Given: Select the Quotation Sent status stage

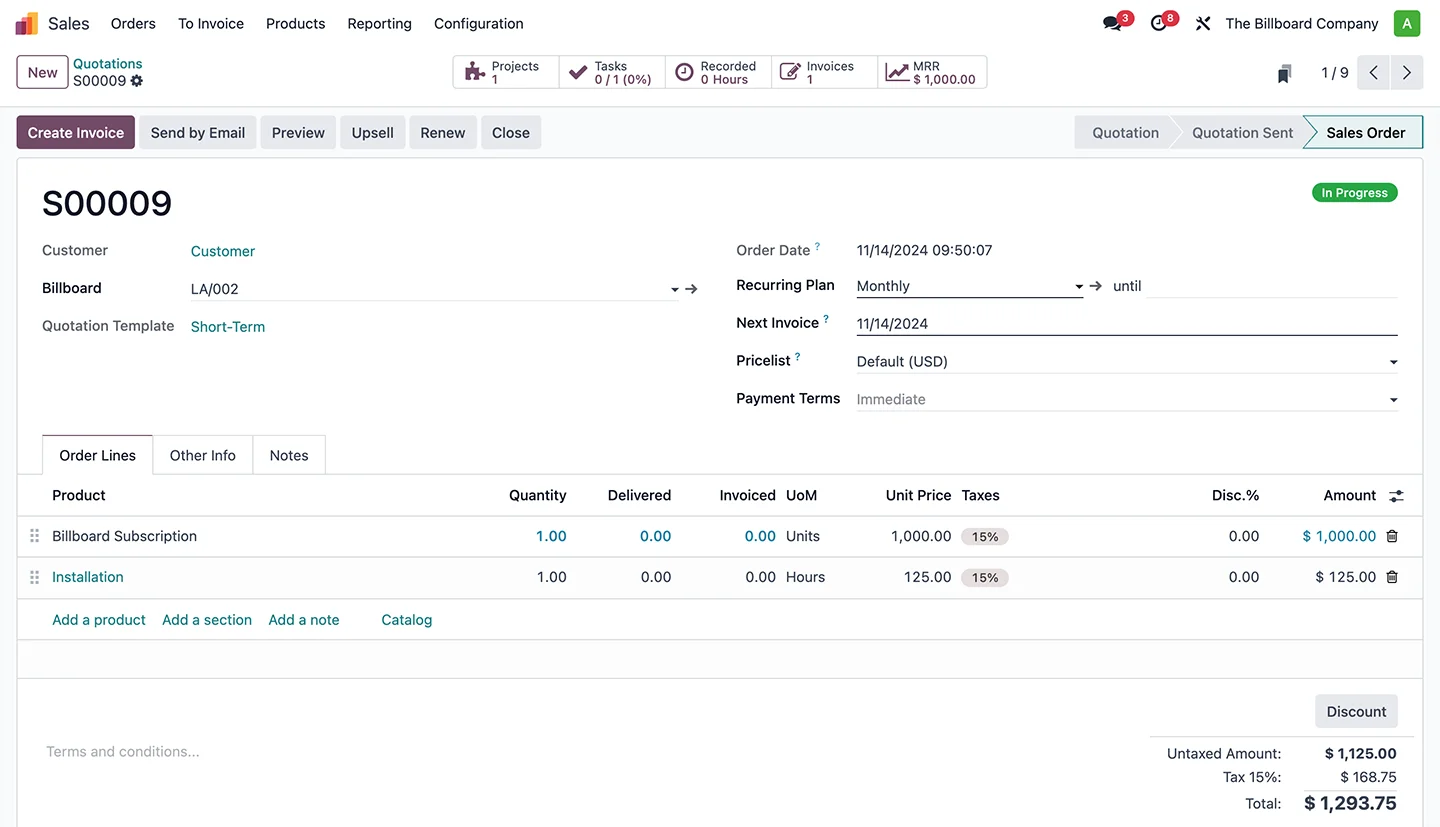Looking at the screenshot, I should pyautogui.click(x=1242, y=133).
